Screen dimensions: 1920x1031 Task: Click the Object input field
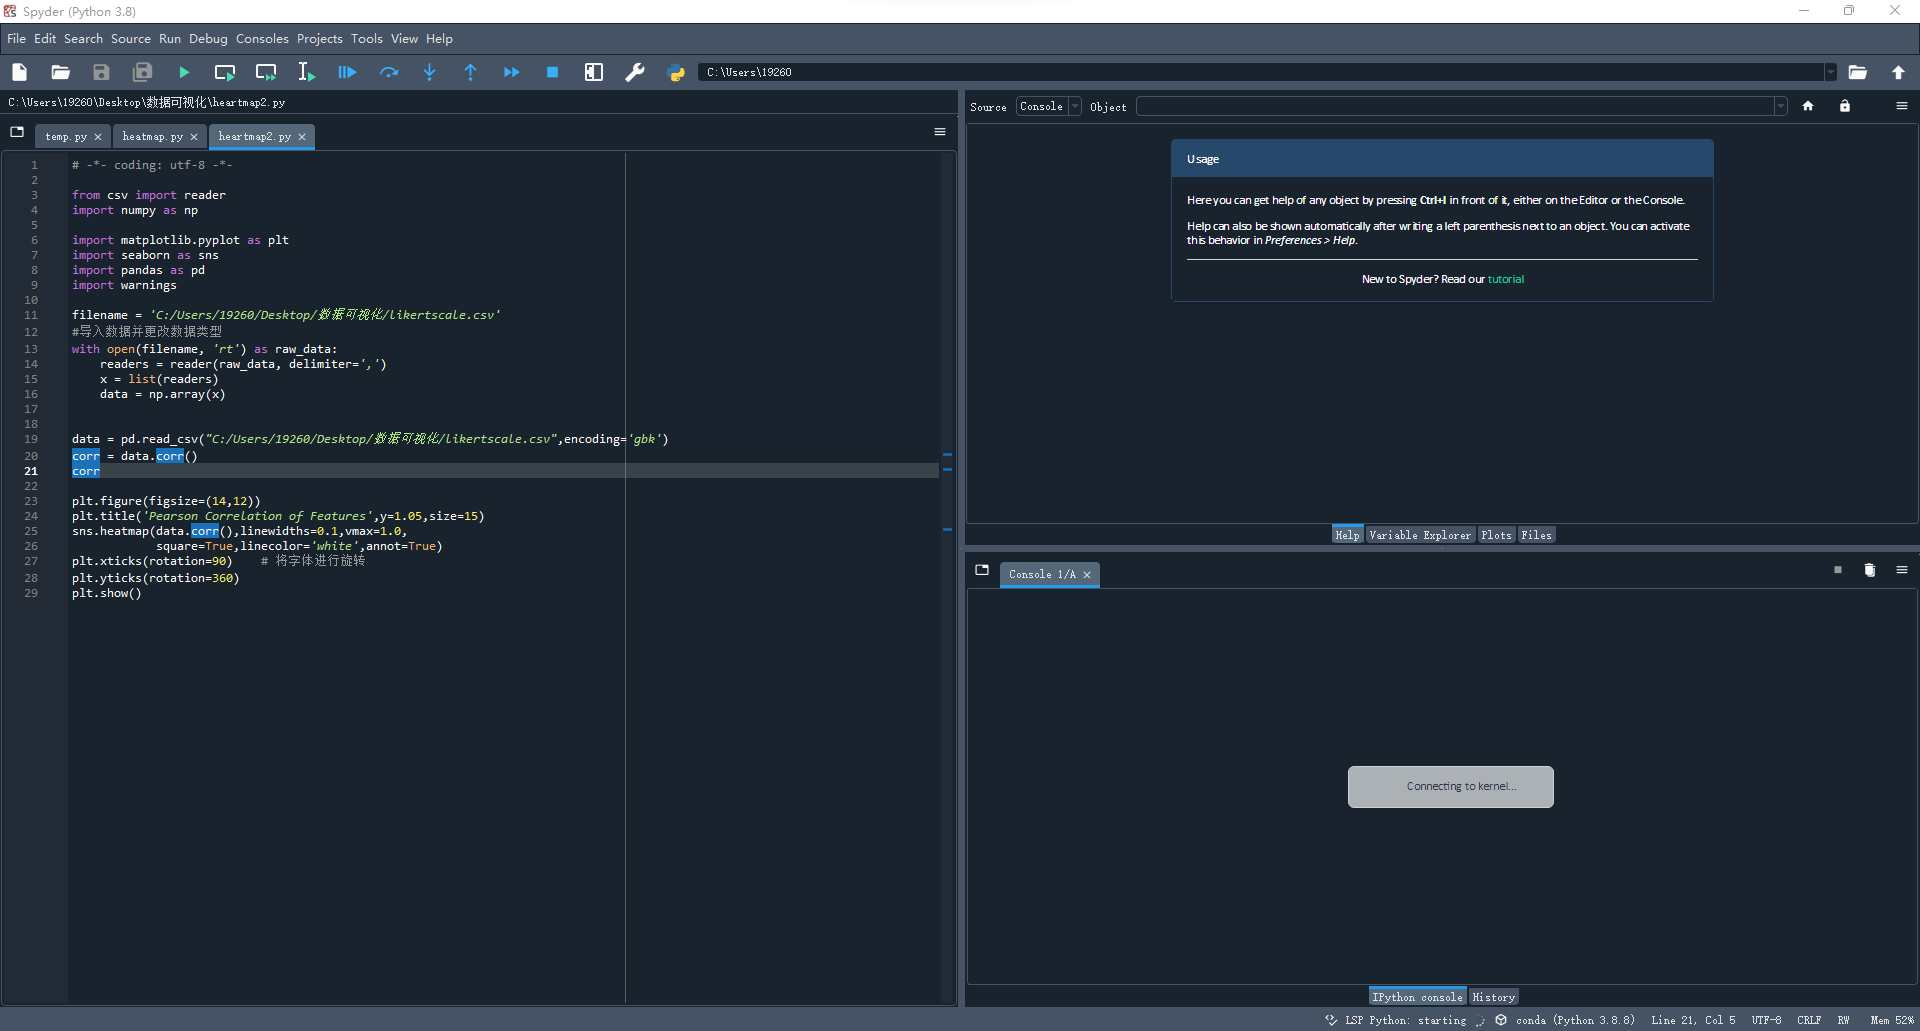(1455, 106)
